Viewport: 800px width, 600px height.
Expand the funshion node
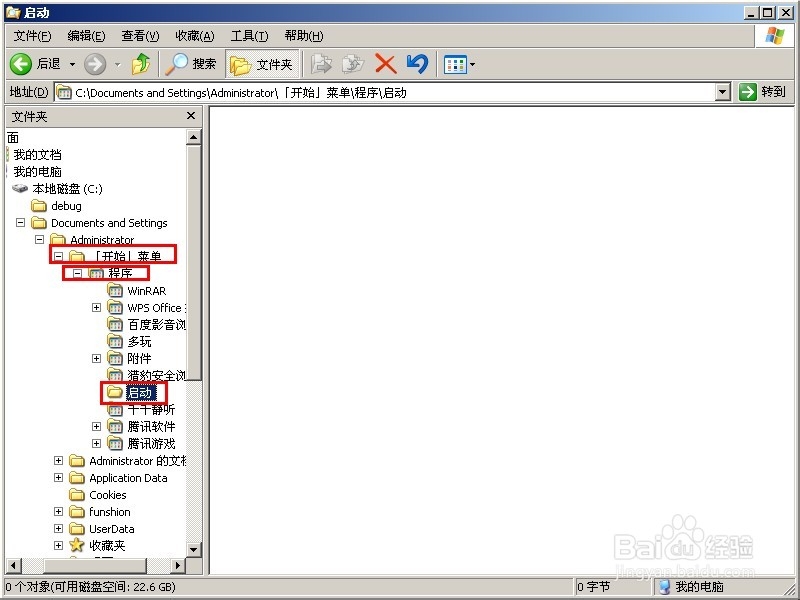pos(58,511)
